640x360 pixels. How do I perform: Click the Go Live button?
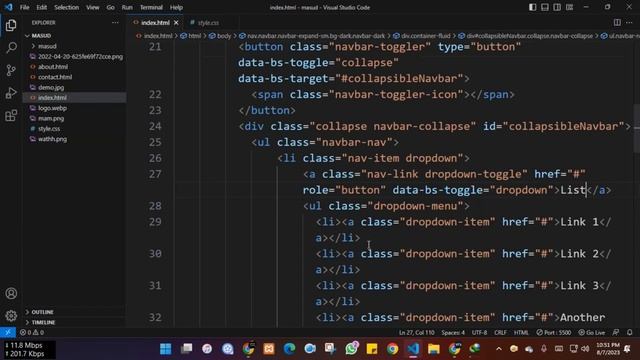click(591, 332)
